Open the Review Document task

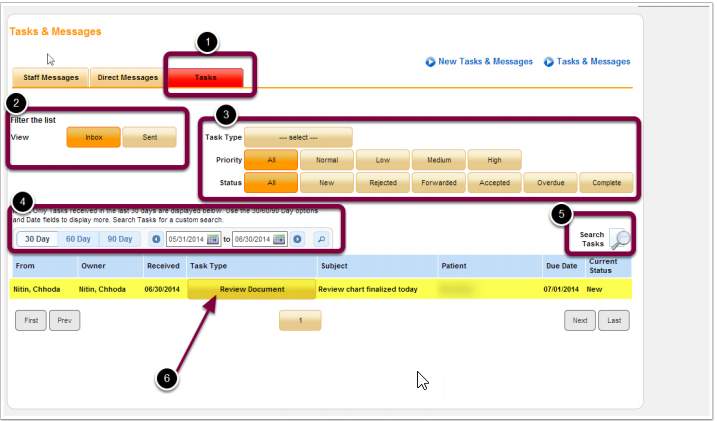click(x=252, y=290)
